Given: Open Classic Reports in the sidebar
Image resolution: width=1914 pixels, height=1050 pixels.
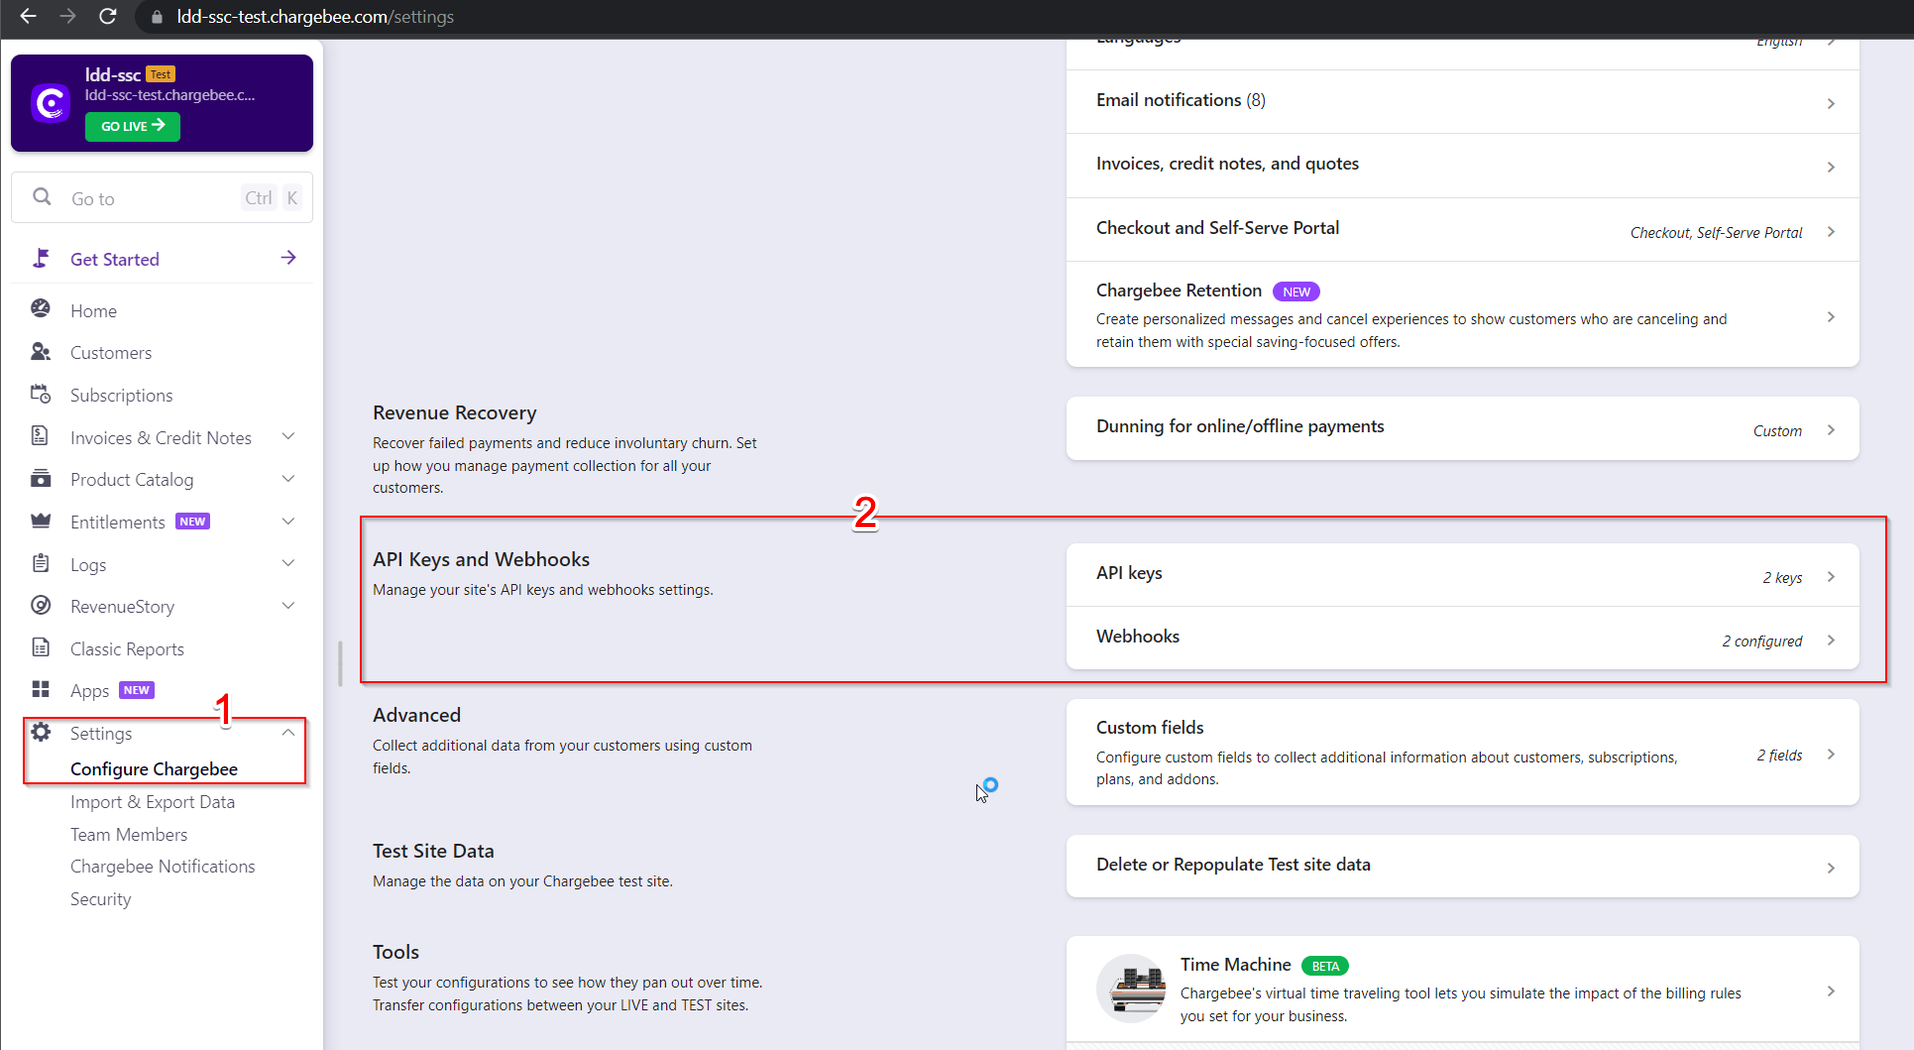Looking at the screenshot, I should click(x=127, y=649).
